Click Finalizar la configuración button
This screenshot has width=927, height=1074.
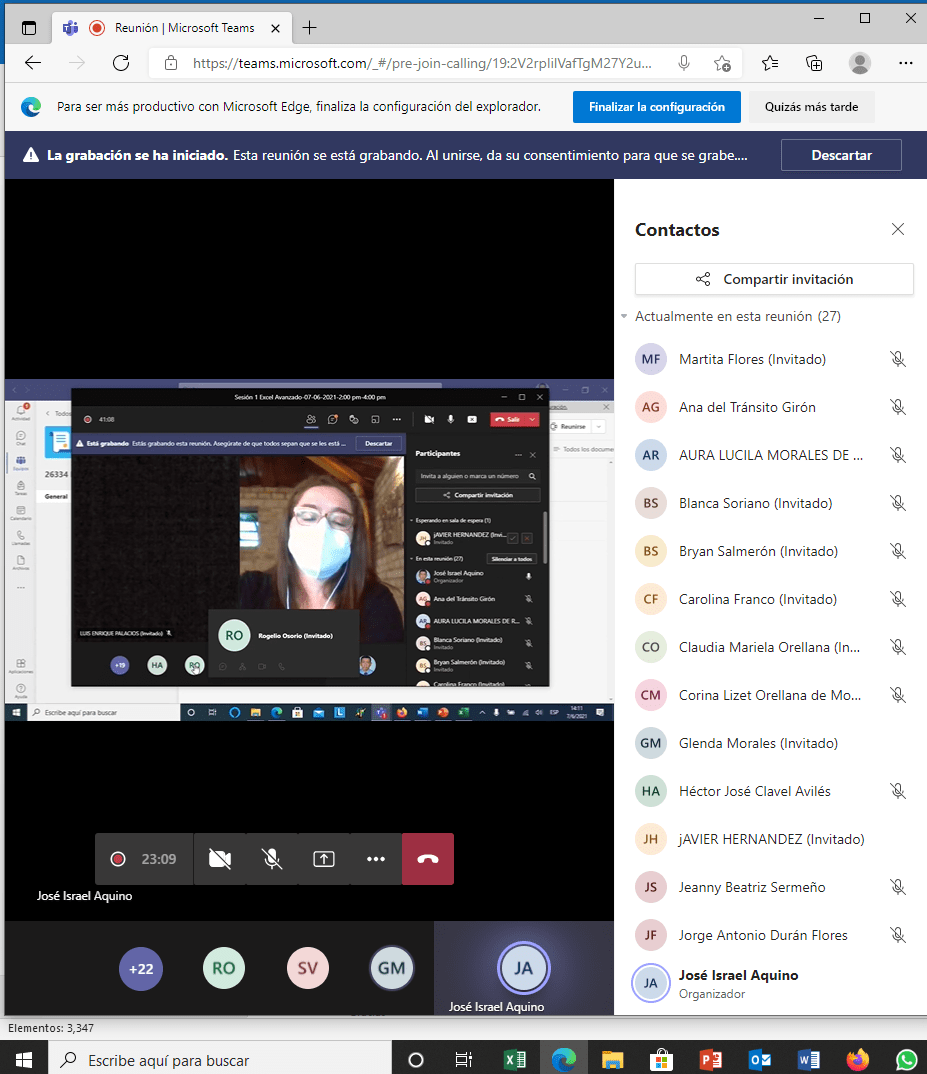[656, 107]
